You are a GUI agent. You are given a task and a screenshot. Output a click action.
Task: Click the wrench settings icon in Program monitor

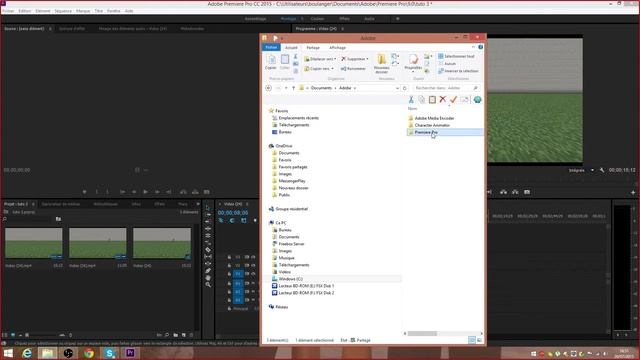tap(602, 170)
